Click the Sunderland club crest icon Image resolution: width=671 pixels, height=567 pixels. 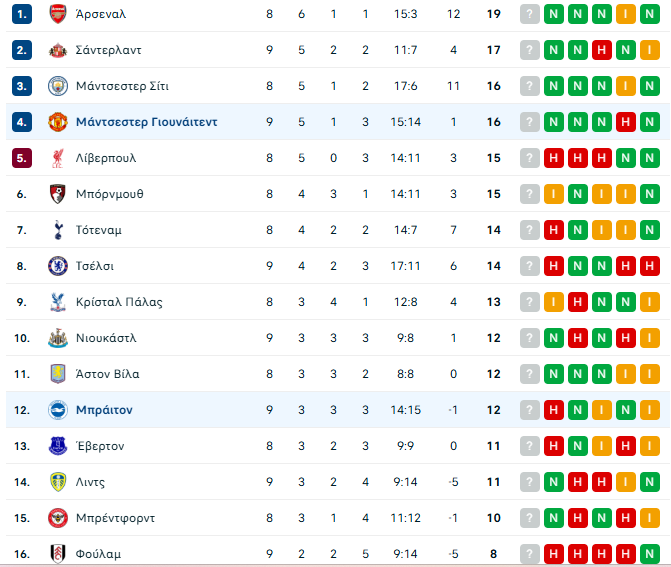click(x=56, y=50)
